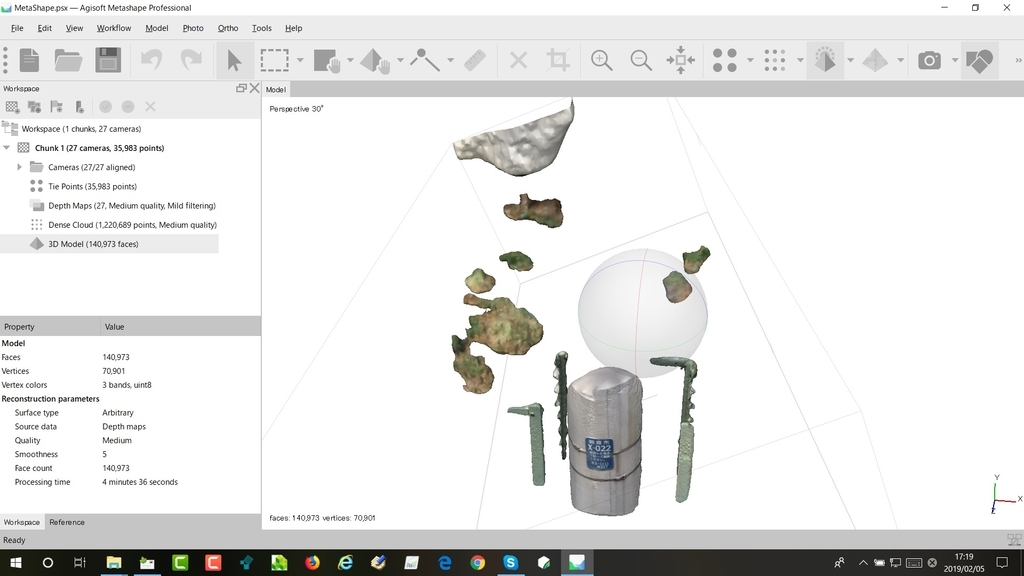The image size is (1024, 576).
Task: Collapse the Chunk 1 tree node
Action: point(7,148)
